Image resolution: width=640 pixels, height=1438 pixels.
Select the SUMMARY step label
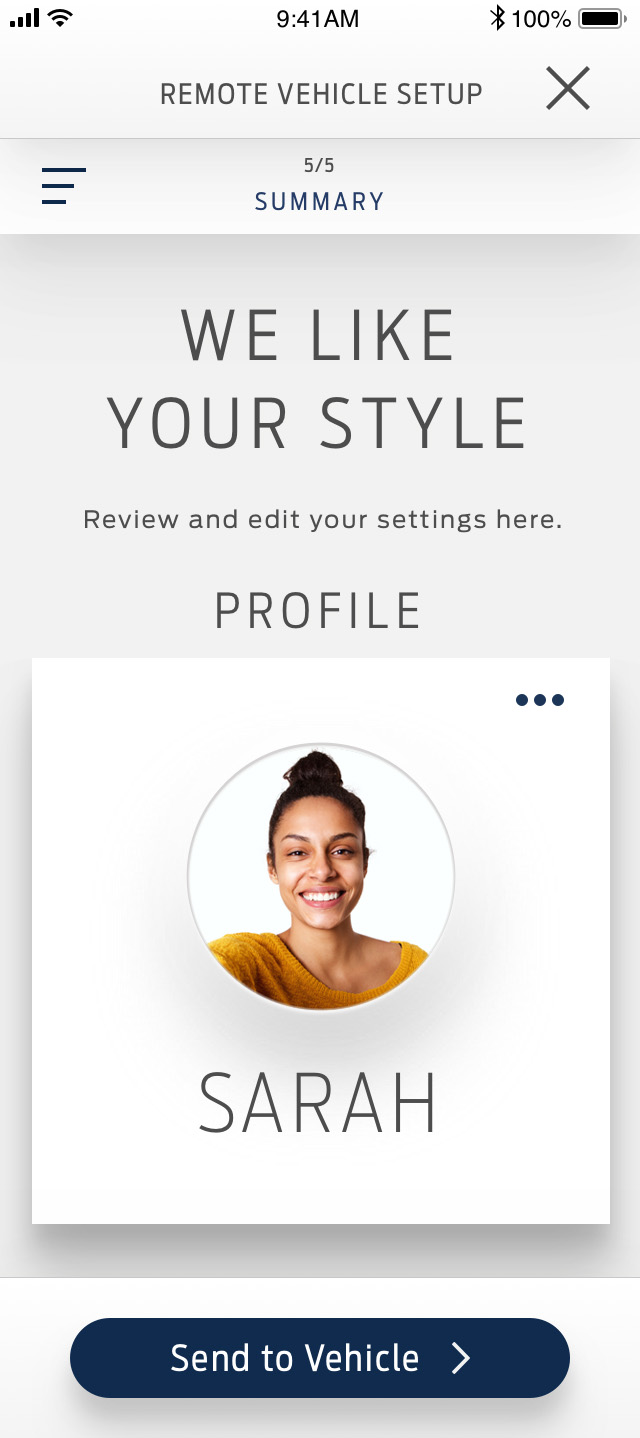pos(319,202)
